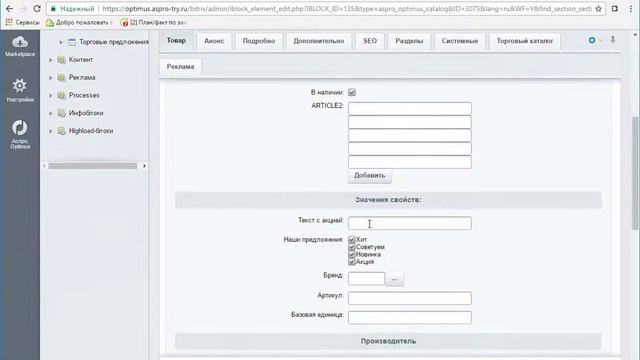640x360 pixels.
Task: Select Реклама folder in tree
Action: coord(82,78)
